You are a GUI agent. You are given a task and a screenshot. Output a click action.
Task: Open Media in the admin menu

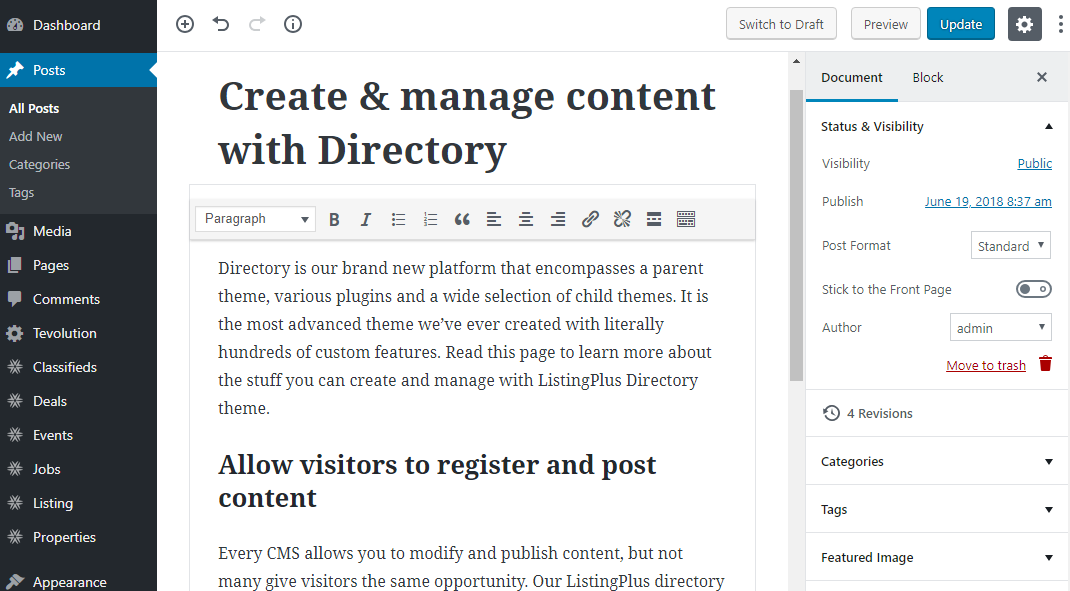[78, 231]
